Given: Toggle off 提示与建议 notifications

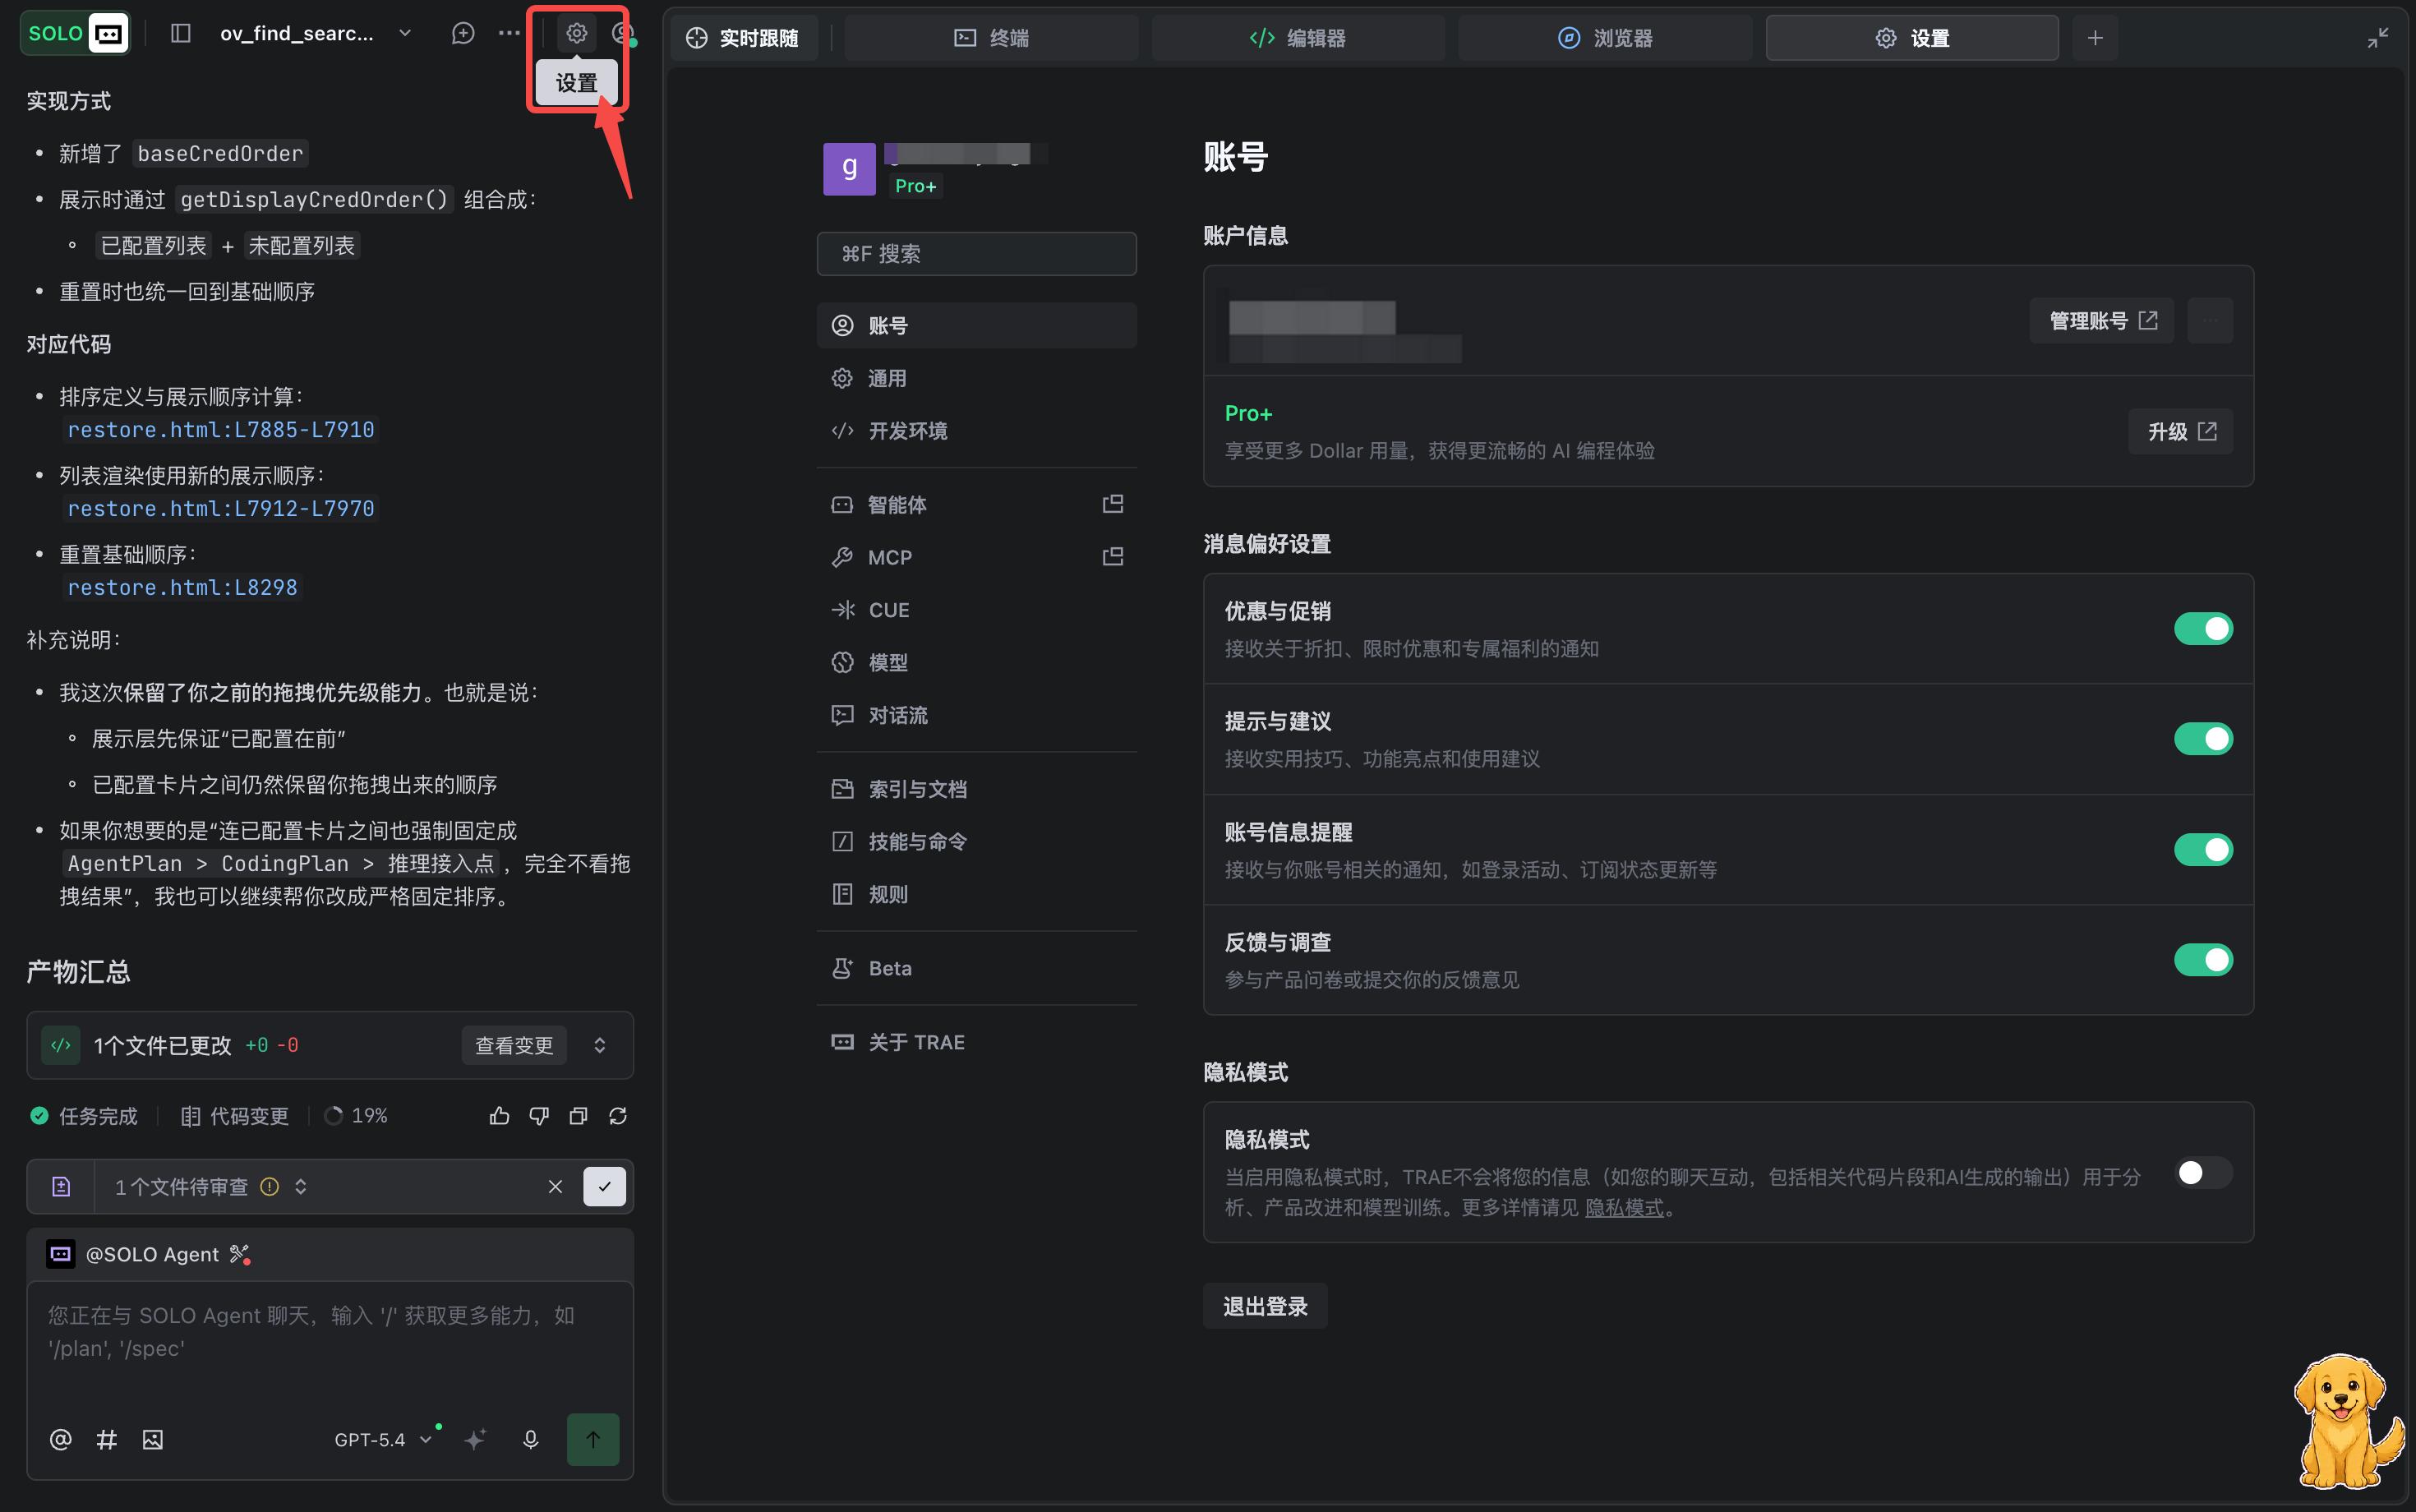Looking at the screenshot, I should click(x=2203, y=739).
